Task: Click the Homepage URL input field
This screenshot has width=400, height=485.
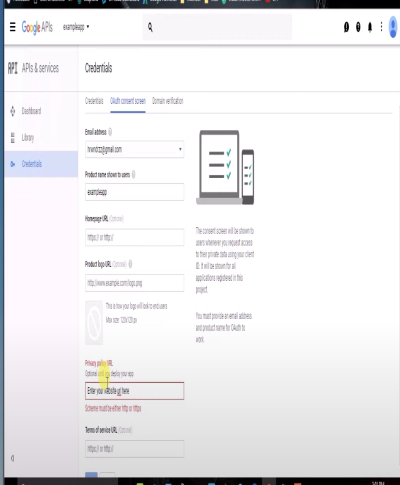Action: (134, 237)
